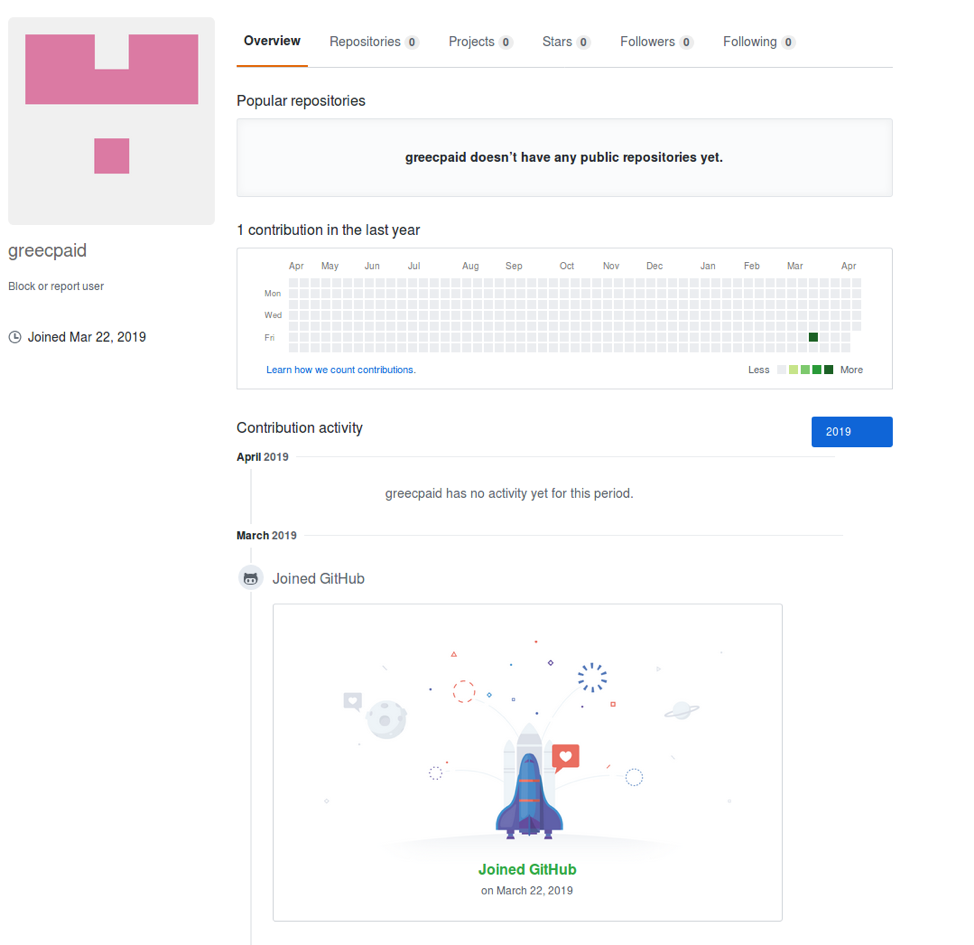
Task: Click the light green legend swatch
Action: 793,370
